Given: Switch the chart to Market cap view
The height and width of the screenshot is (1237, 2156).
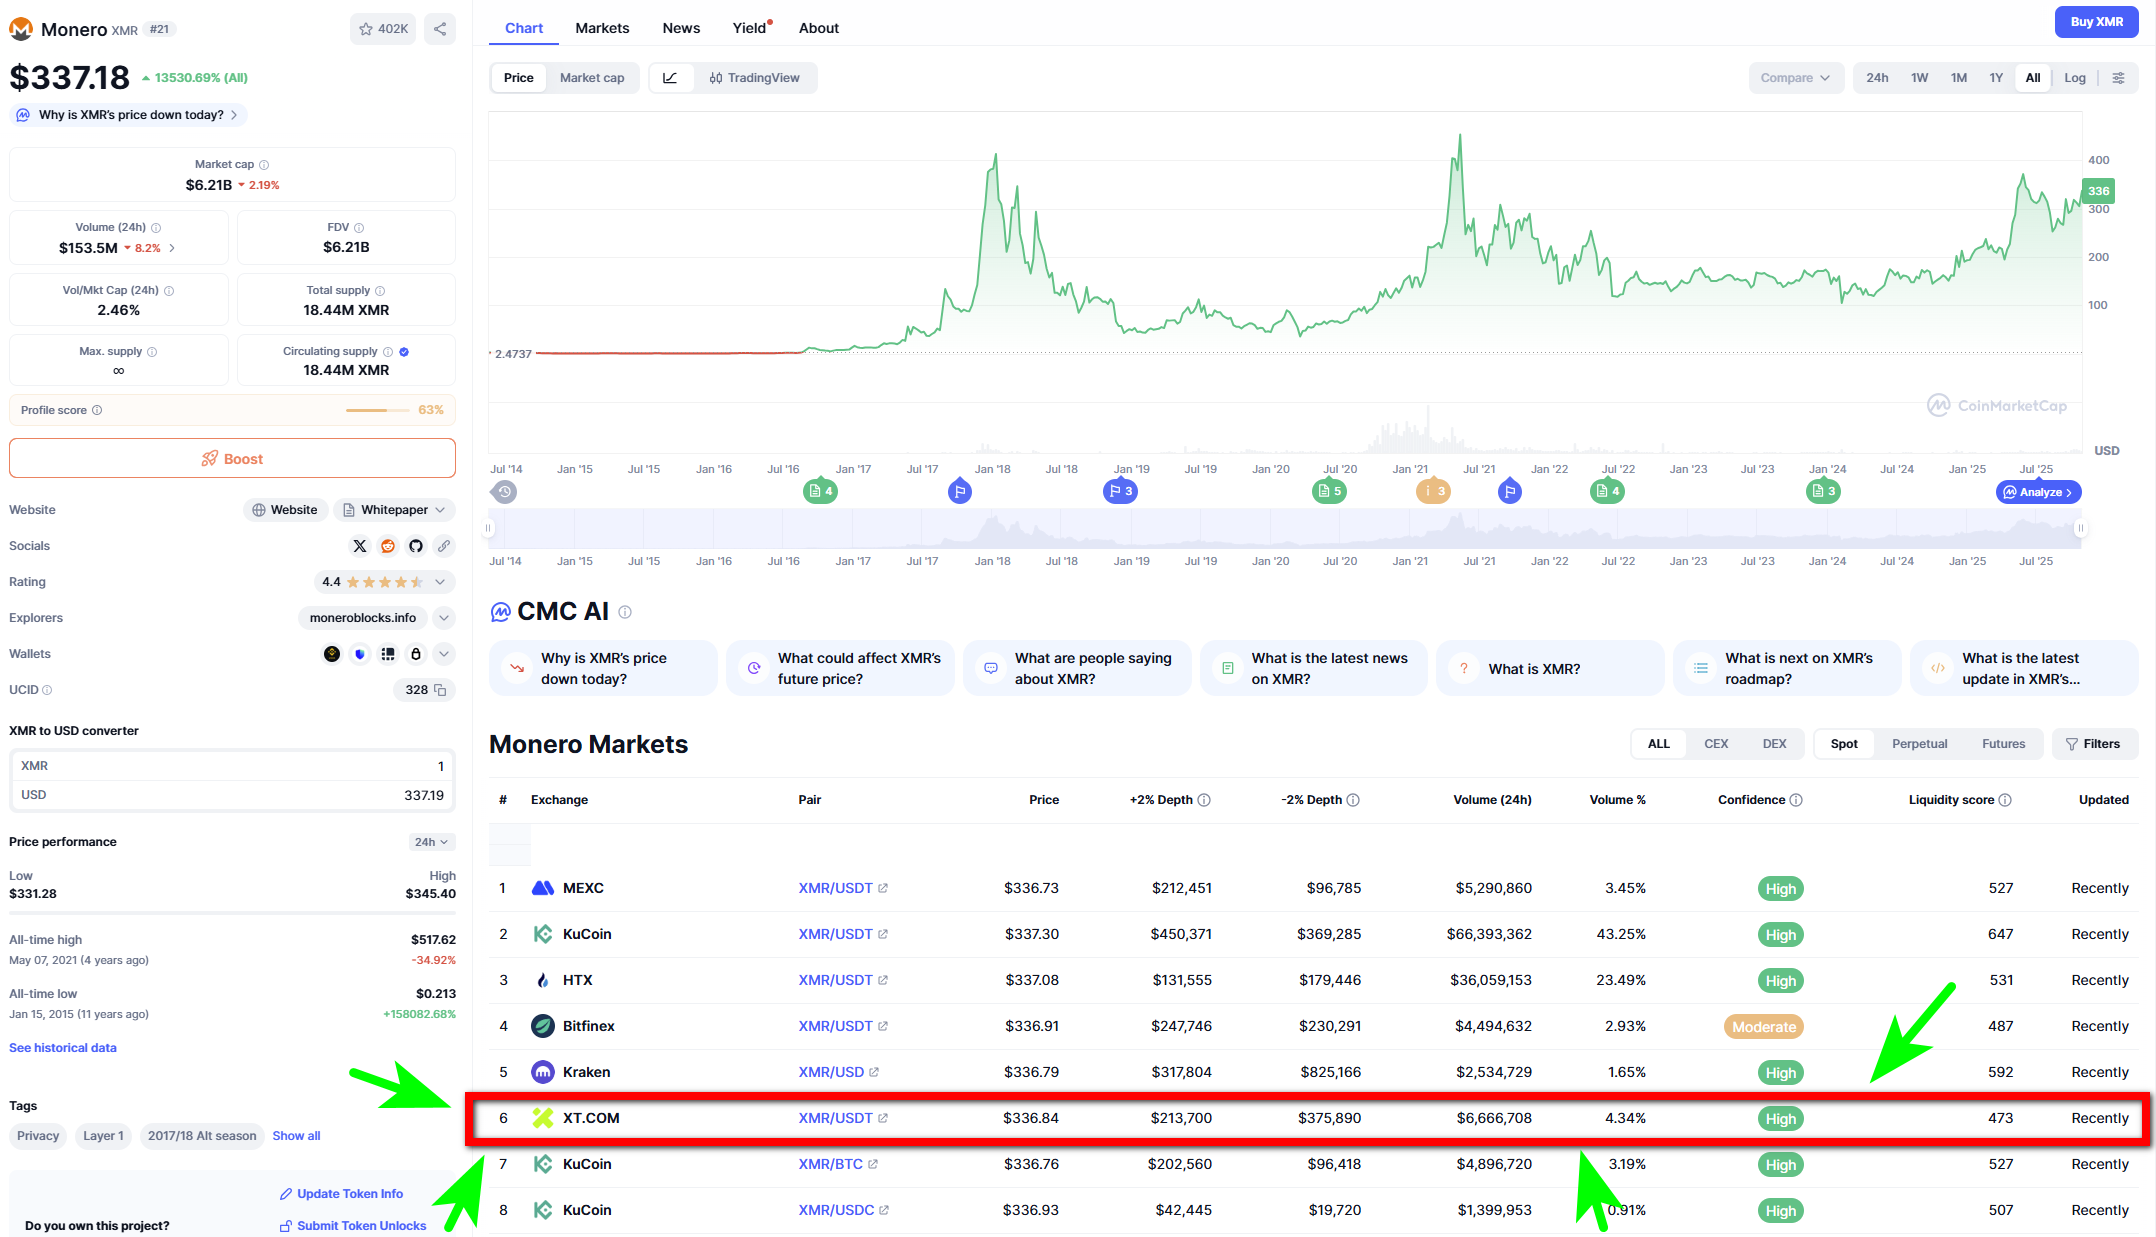Looking at the screenshot, I should coord(592,78).
